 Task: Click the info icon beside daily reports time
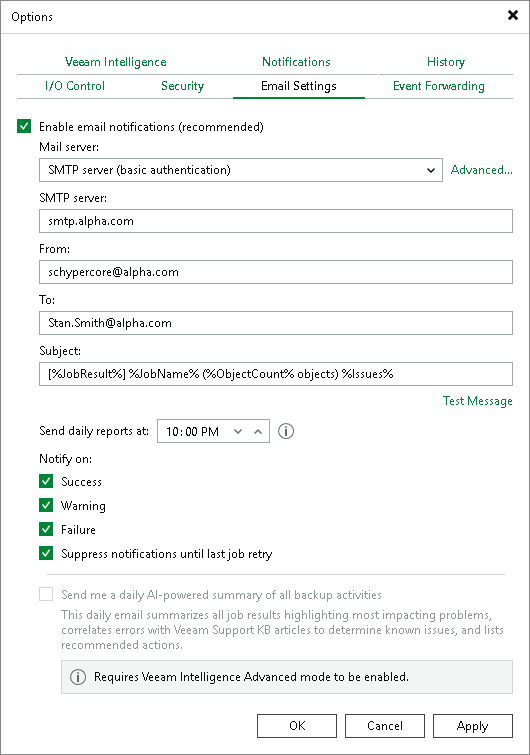(x=286, y=431)
